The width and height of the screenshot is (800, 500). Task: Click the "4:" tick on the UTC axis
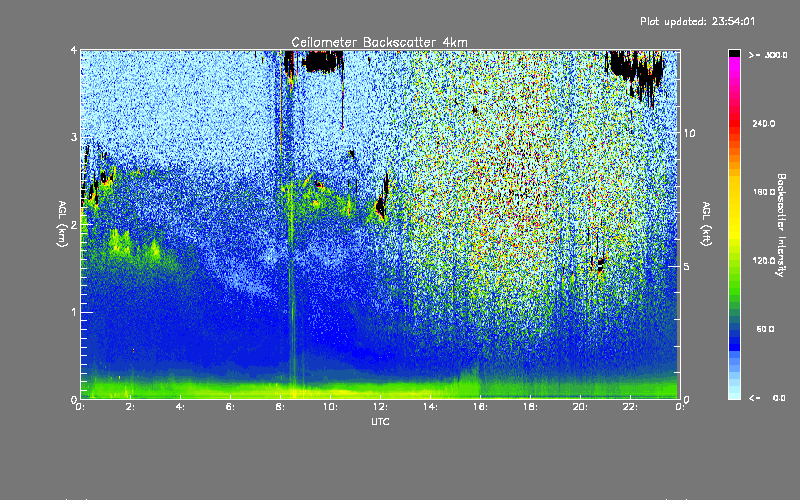click(x=180, y=407)
